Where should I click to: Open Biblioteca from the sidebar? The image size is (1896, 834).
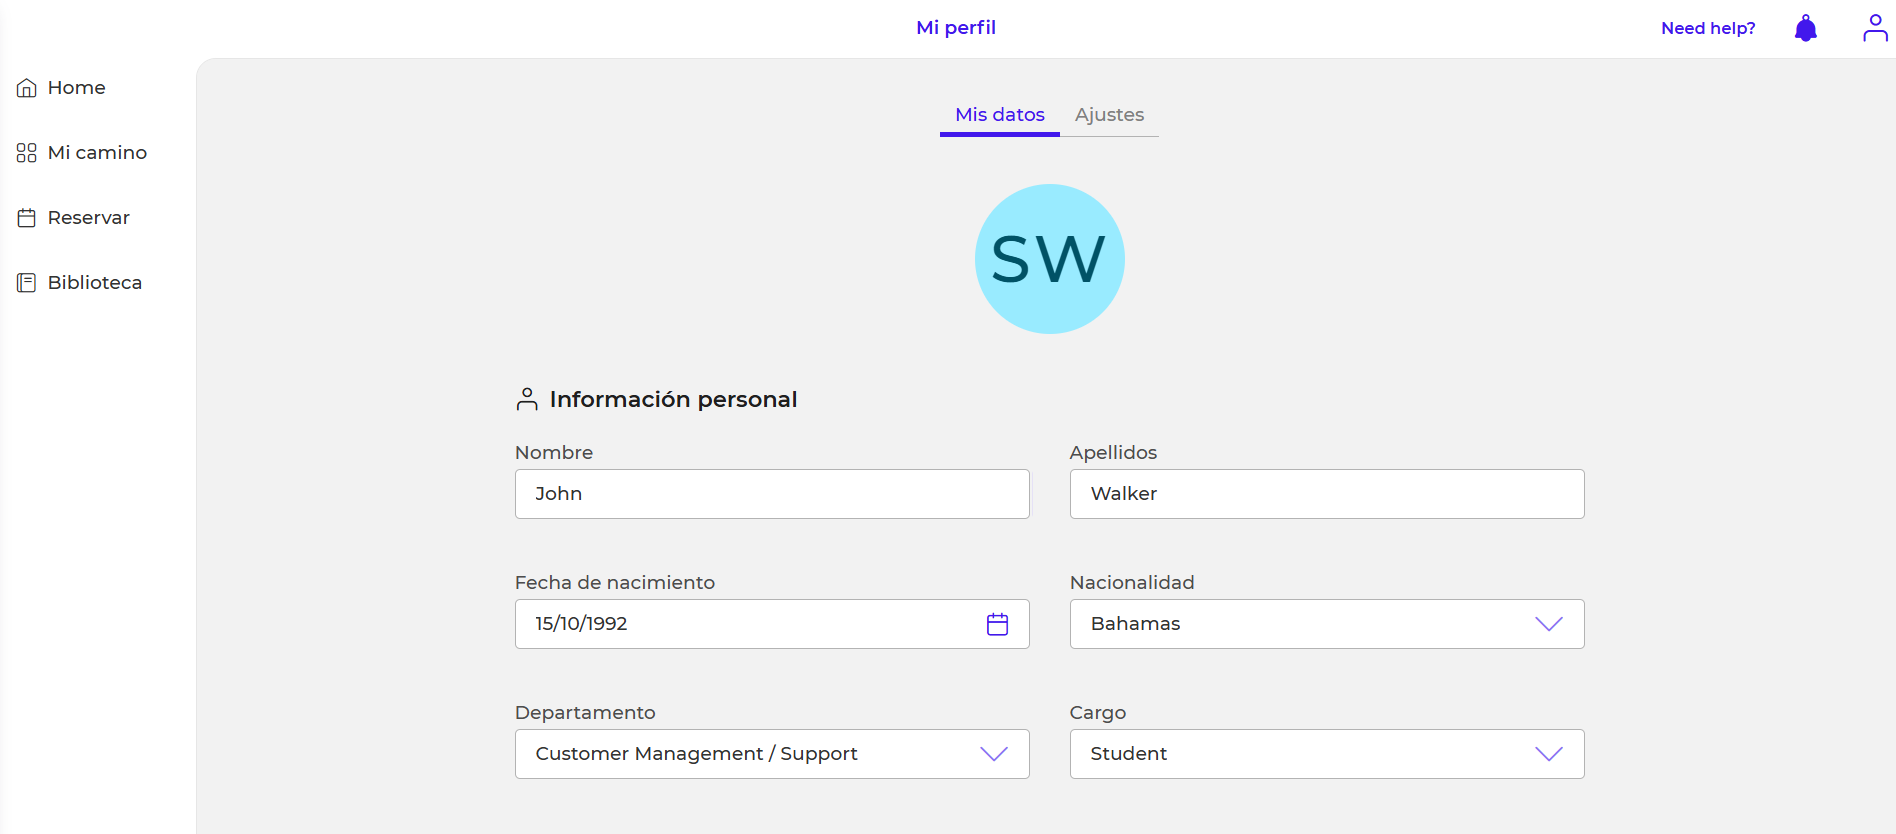coord(94,283)
